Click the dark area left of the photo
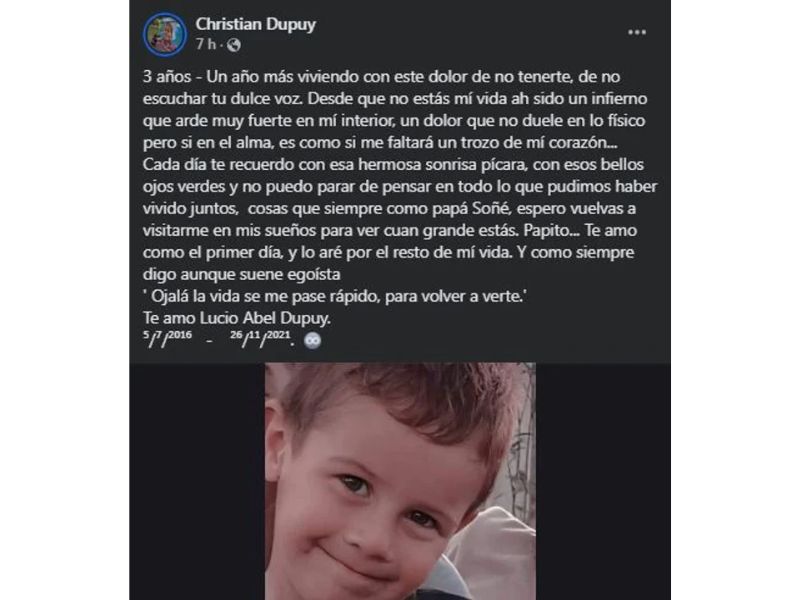The height and width of the screenshot is (600, 800). 197,481
